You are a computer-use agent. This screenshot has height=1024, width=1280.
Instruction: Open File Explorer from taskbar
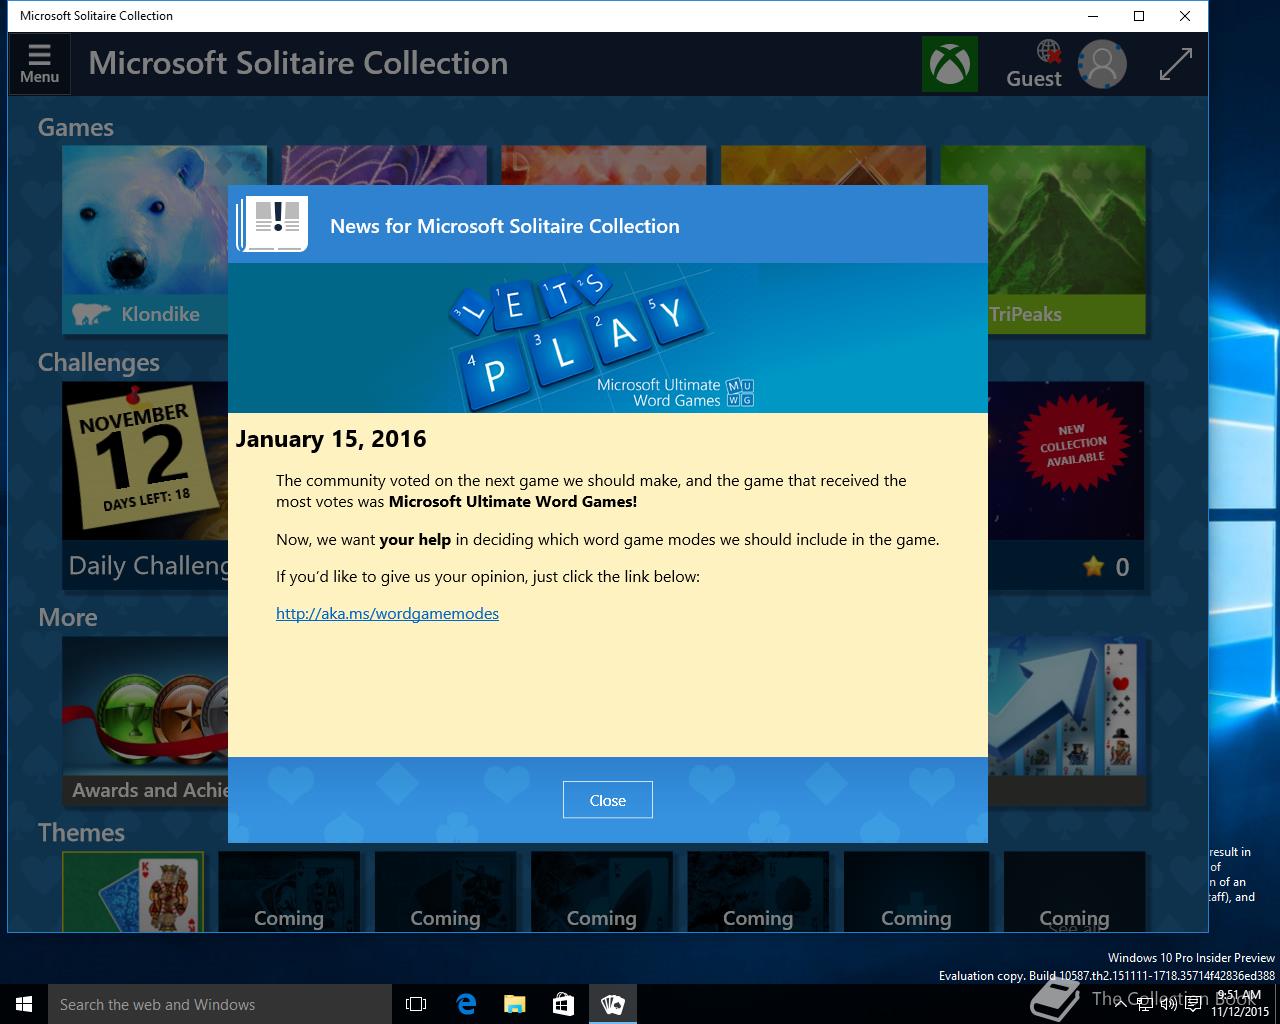(514, 1004)
